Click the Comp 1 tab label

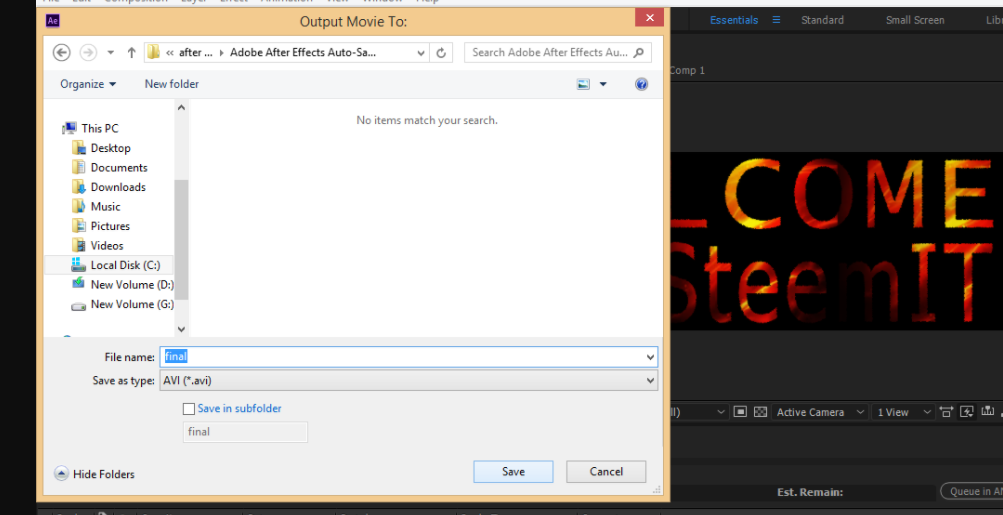coord(687,70)
